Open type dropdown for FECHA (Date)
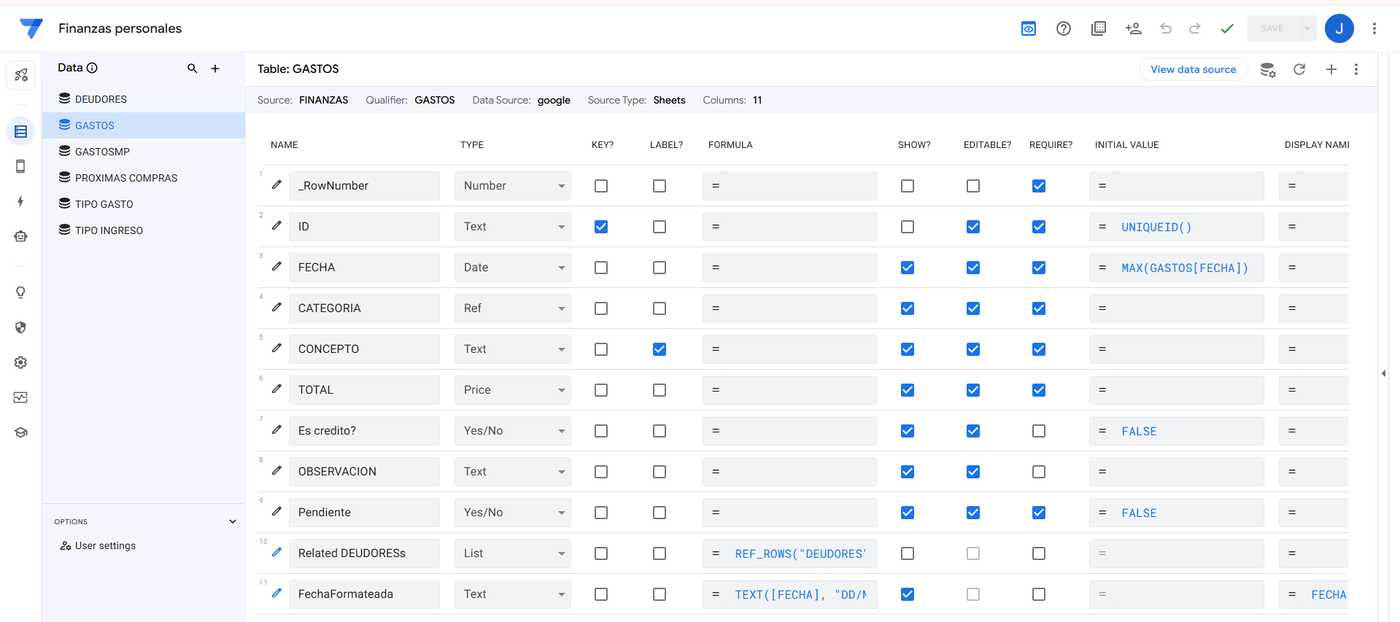Viewport: 1400px width, 622px height. click(x=513, y=267)
